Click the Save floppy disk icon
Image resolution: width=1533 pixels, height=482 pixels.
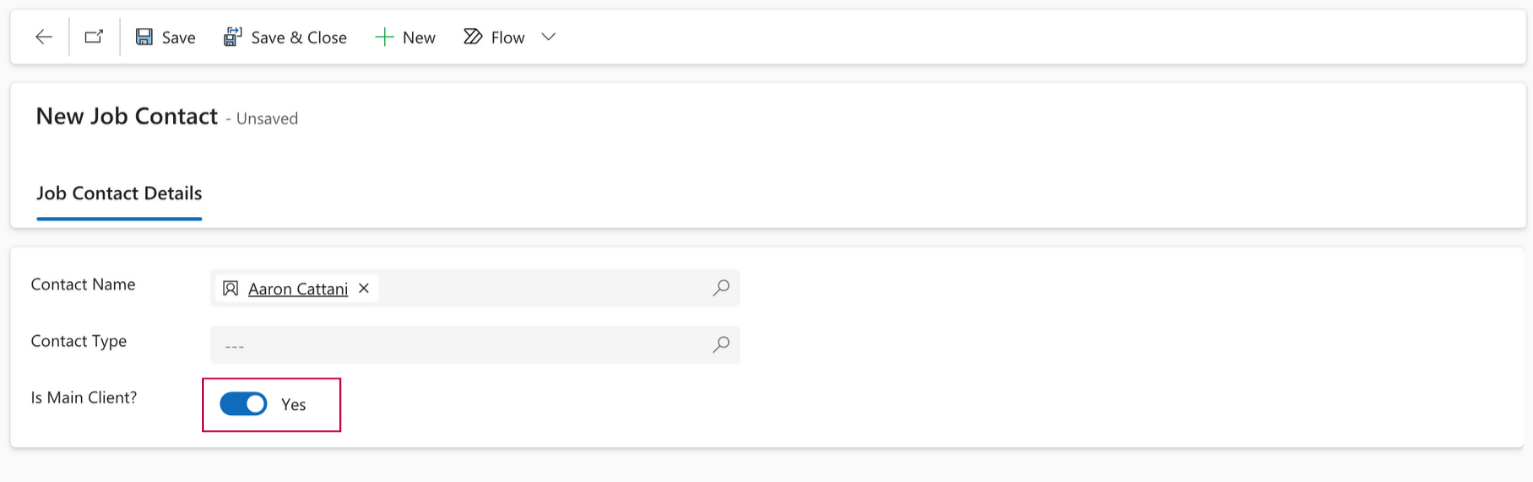144,37
